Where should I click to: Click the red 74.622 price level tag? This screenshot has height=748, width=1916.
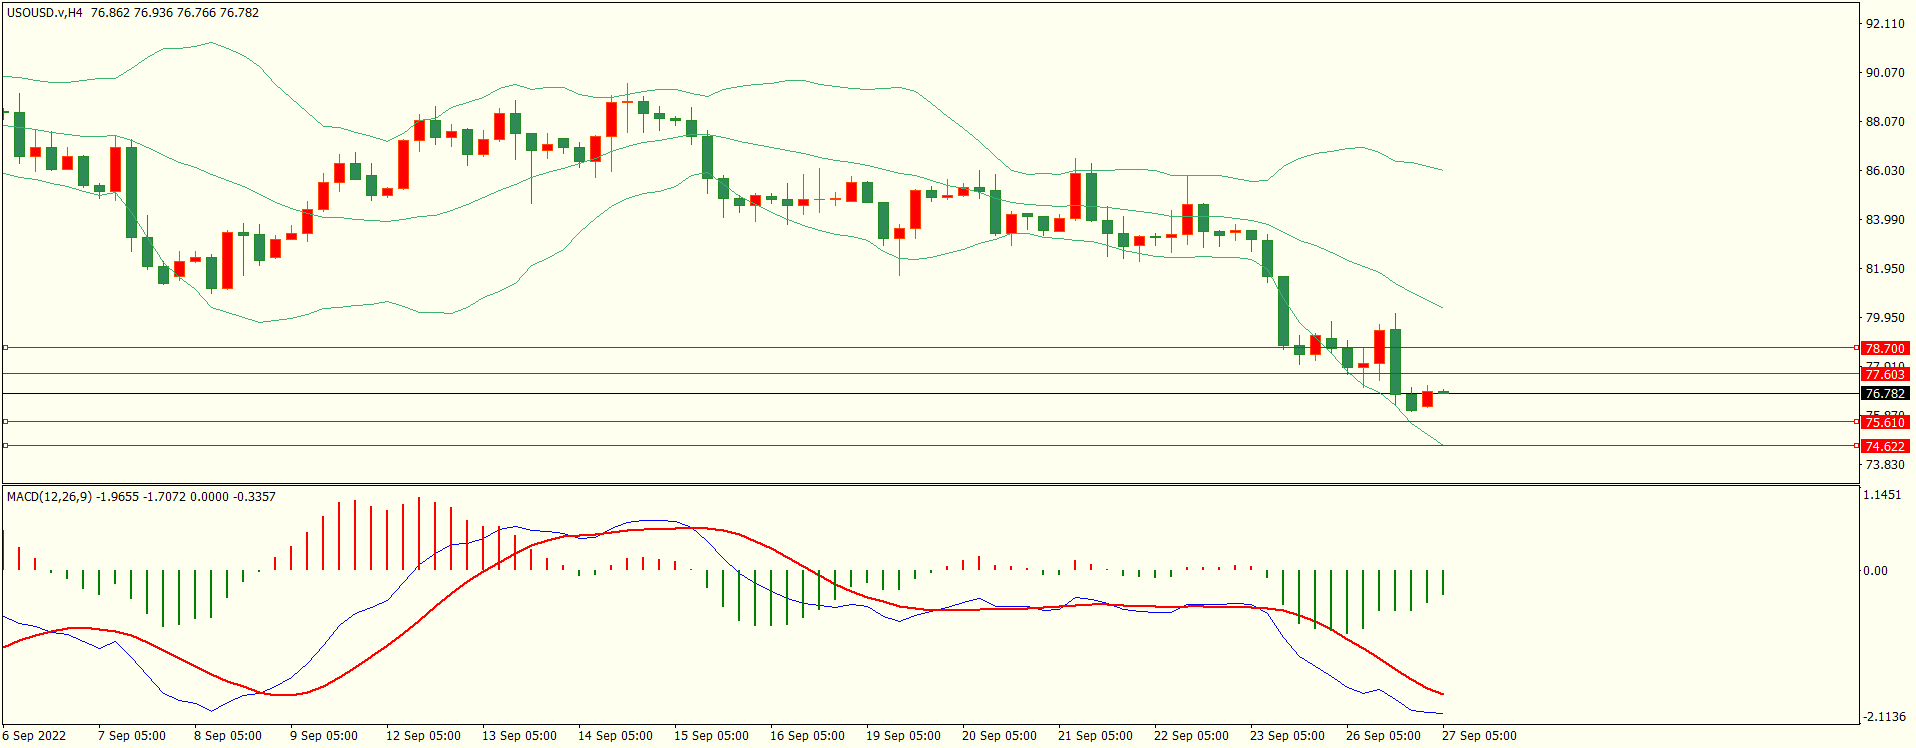pyautogui.click(x=1884, y=447)
